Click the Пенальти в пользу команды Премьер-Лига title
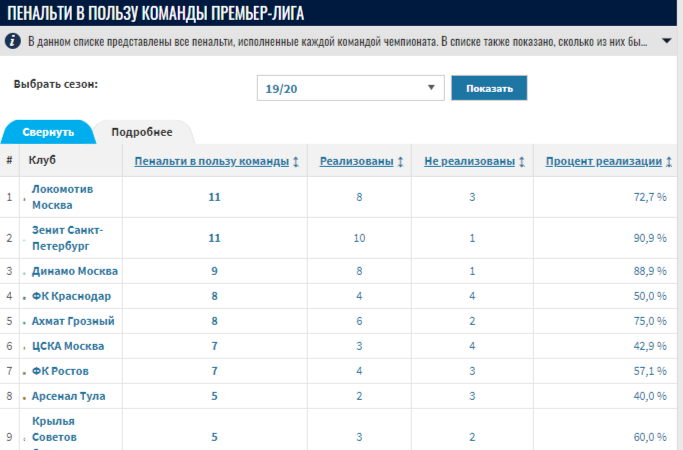 pos(156,14)
